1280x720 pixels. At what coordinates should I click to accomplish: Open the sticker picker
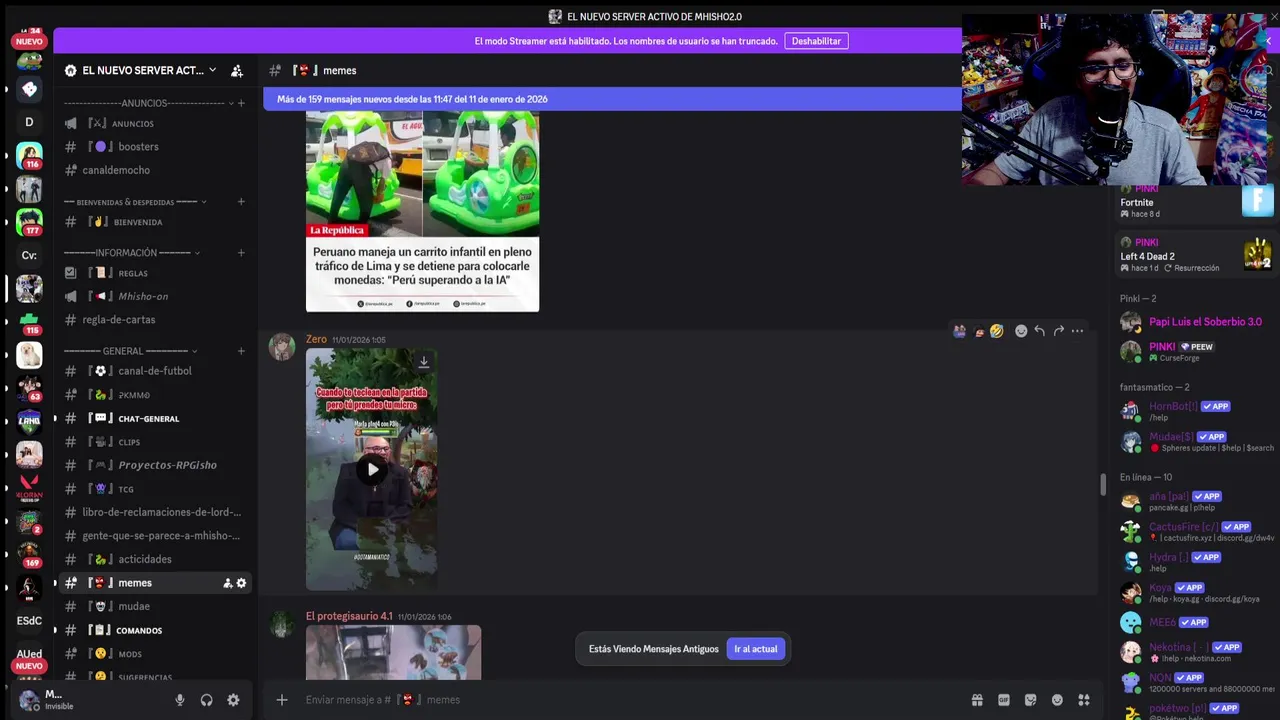[x=1031, y=700]
